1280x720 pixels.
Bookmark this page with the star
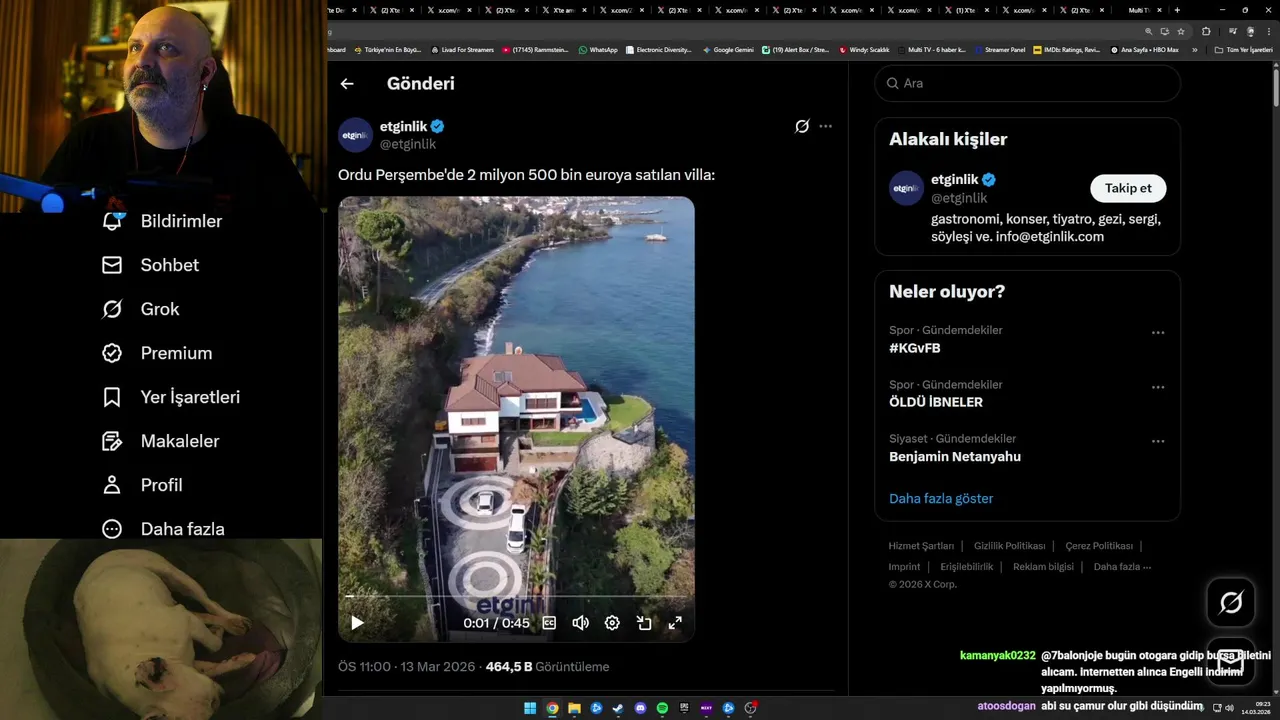point(1180,31)
